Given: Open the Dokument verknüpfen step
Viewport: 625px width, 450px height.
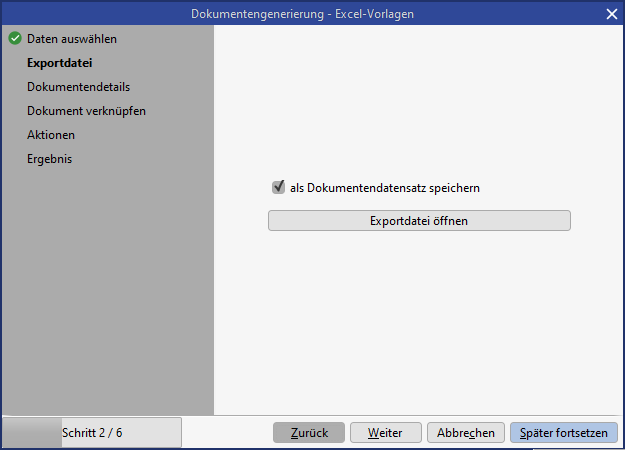Looking at the screenshot, I should click(x=87, y=111).
